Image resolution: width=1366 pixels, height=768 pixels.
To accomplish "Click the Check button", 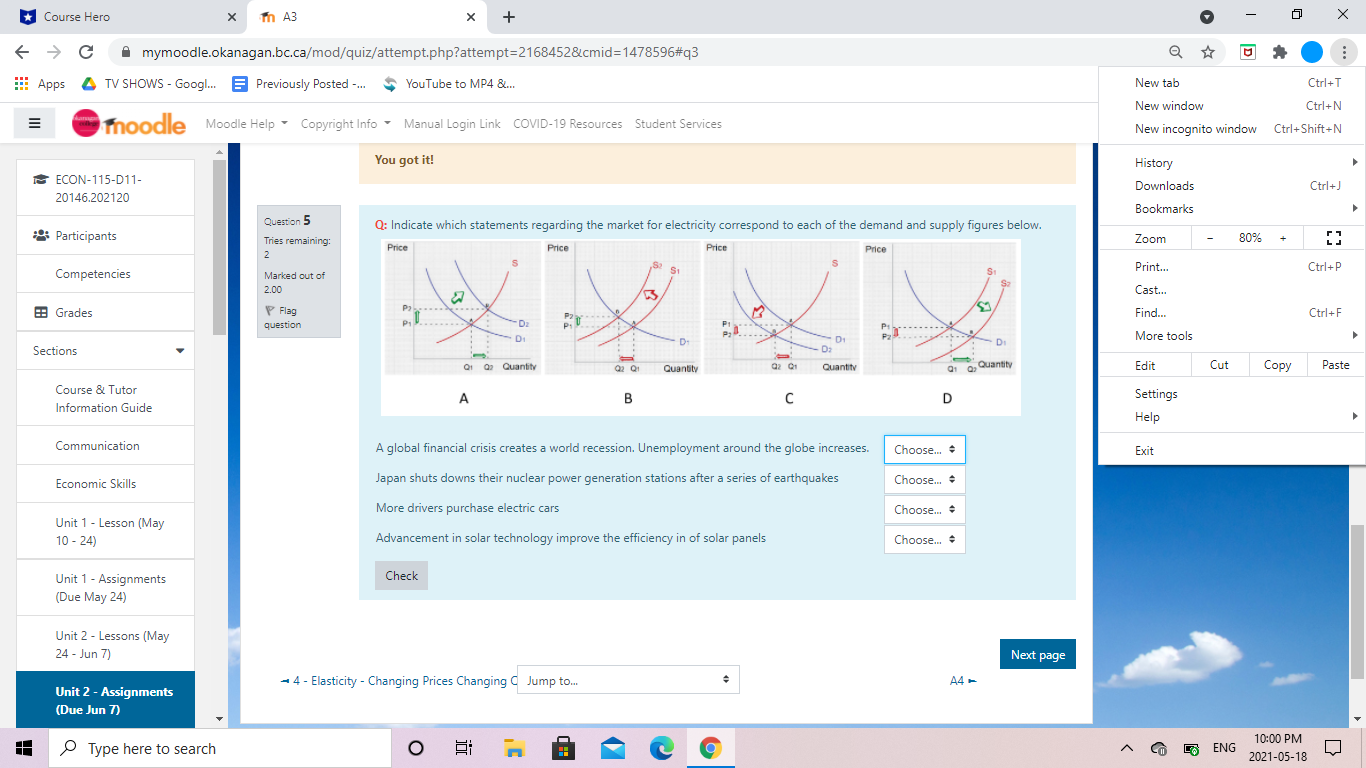I will tap(401, 575).
